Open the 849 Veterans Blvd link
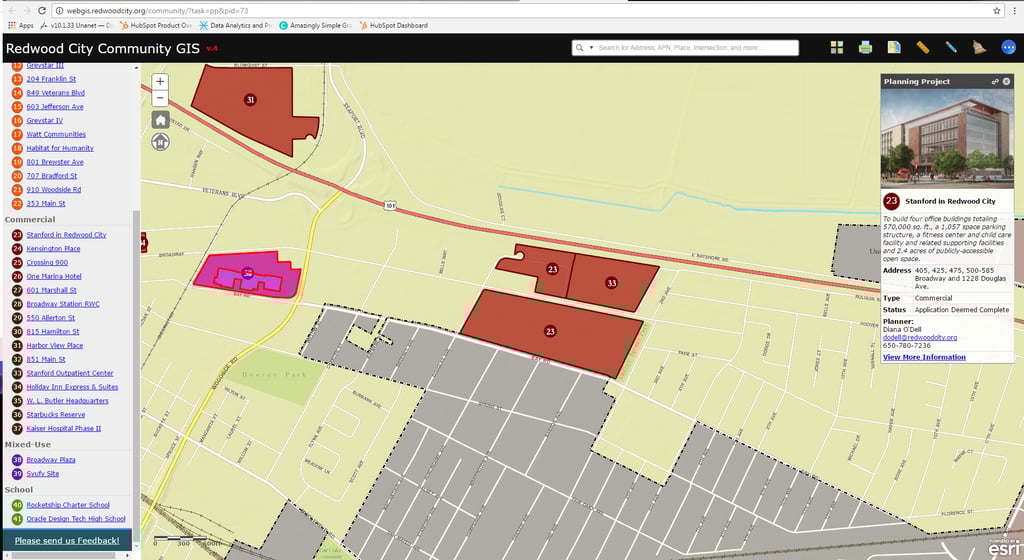Viewport: 1024px width, 560px height. (55, 93)
